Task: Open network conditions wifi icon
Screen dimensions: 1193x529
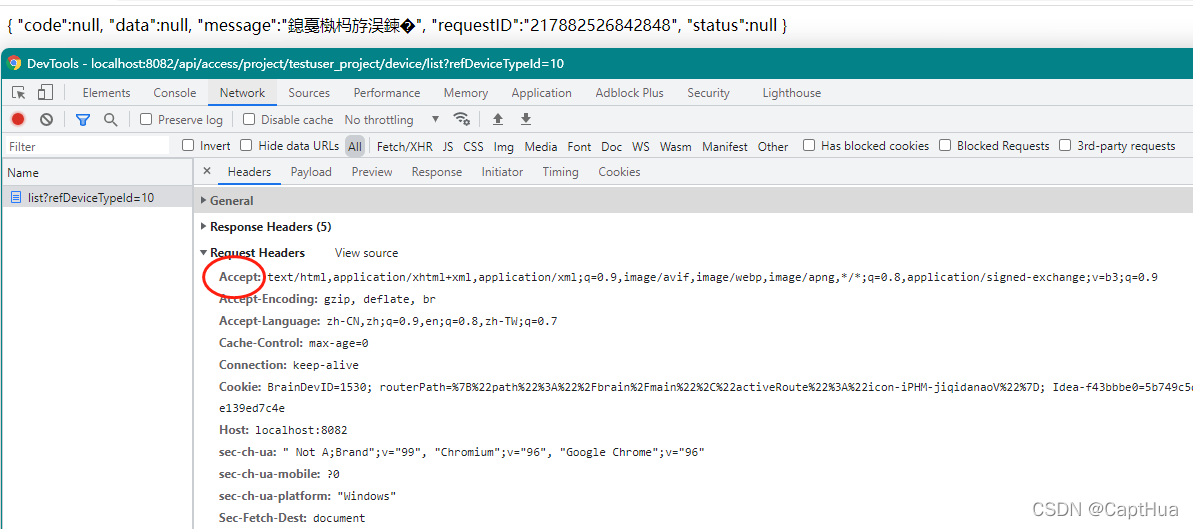Action: click(x=461, y=120)
